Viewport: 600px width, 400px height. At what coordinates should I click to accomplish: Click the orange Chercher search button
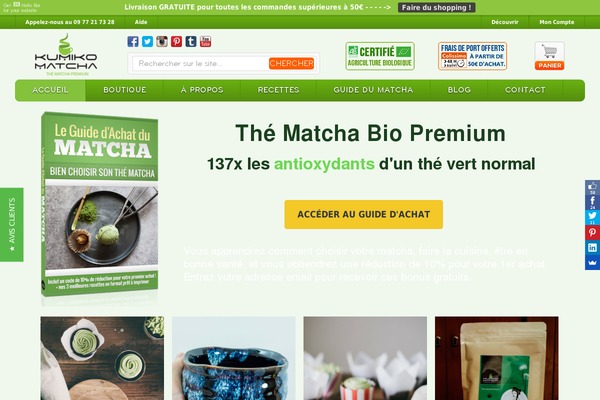pos(292,63)
